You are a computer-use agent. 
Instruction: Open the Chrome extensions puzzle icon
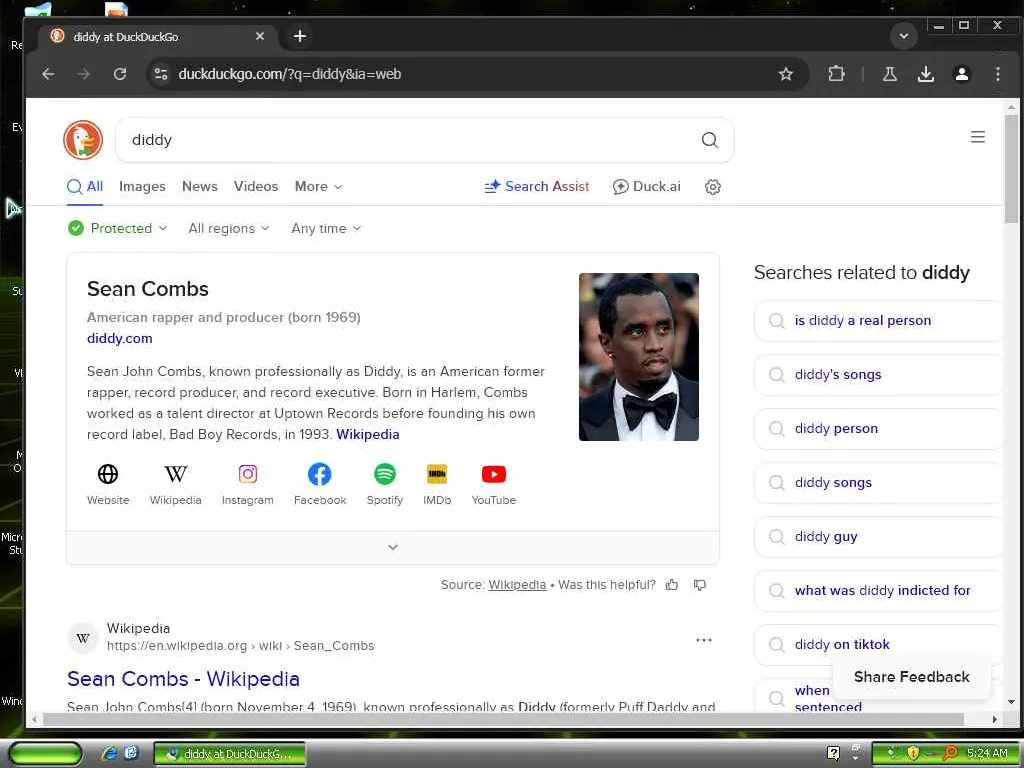point(836,74)
